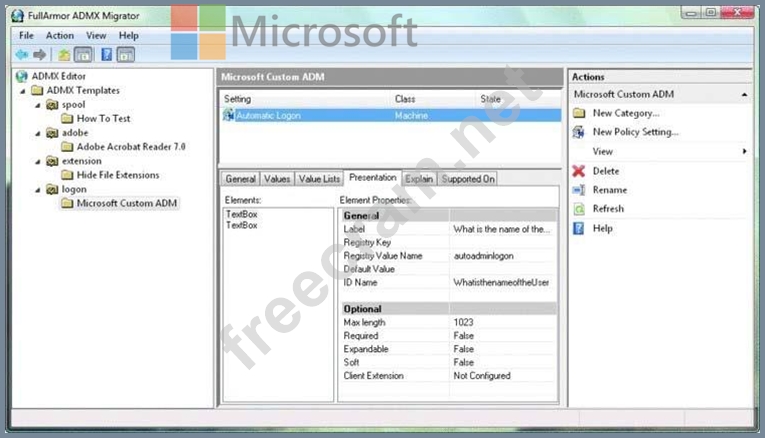Viewport: 765px width, 438px height.
Task: Click the New Policy Setting icon
Action: (579, 132)
